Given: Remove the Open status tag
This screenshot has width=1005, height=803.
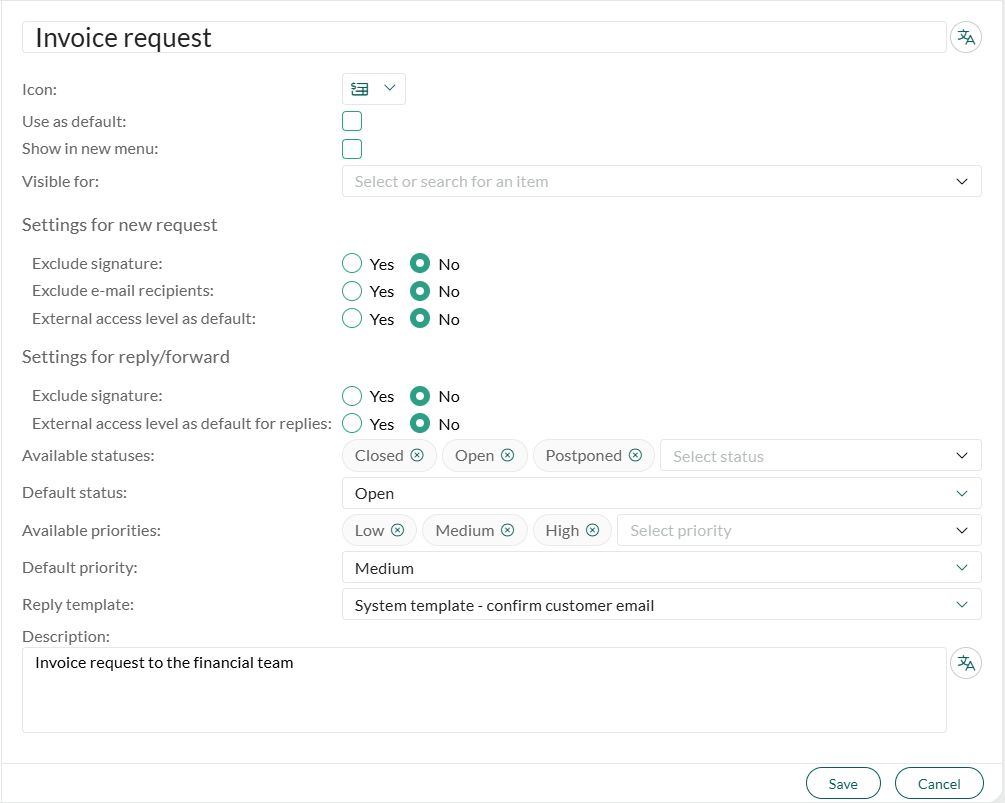Looking at the screenshot, I should point(508,455).
